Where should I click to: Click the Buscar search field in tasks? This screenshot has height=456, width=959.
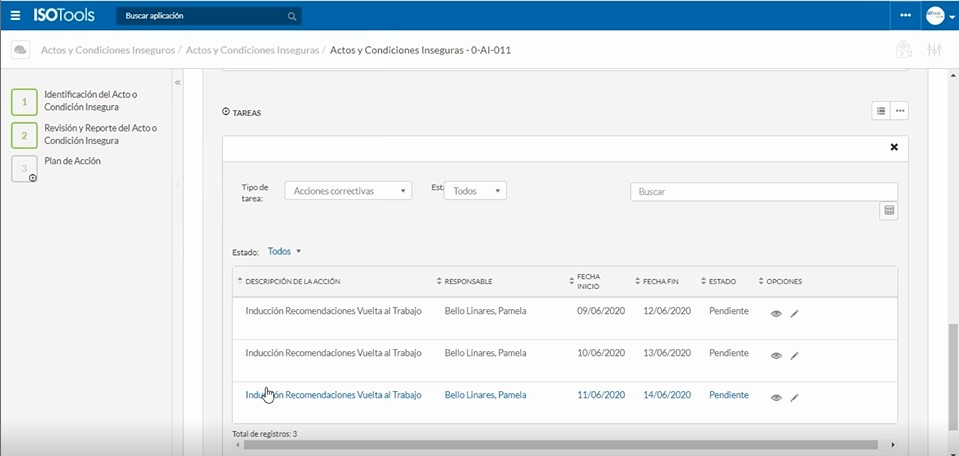pos(763,191)
